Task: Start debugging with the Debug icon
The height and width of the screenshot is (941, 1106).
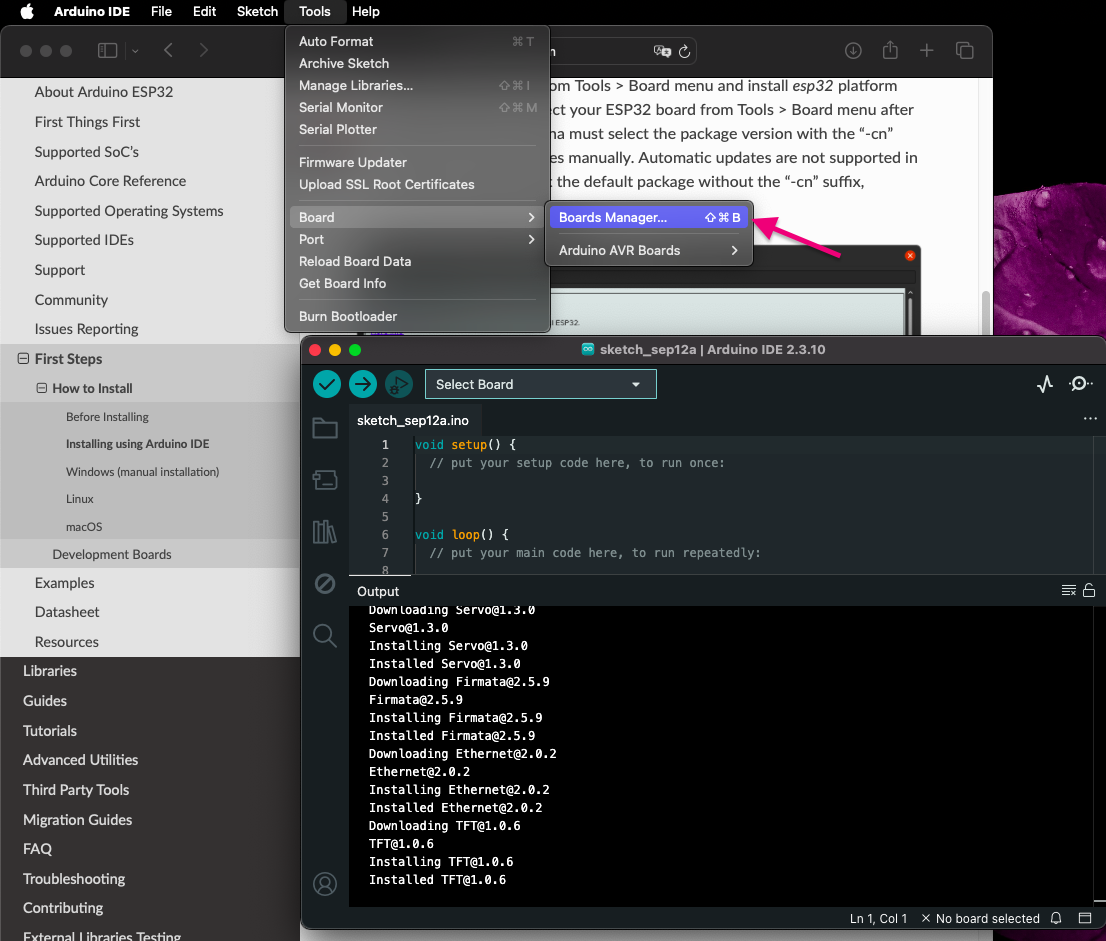Action: click(399, 384)
